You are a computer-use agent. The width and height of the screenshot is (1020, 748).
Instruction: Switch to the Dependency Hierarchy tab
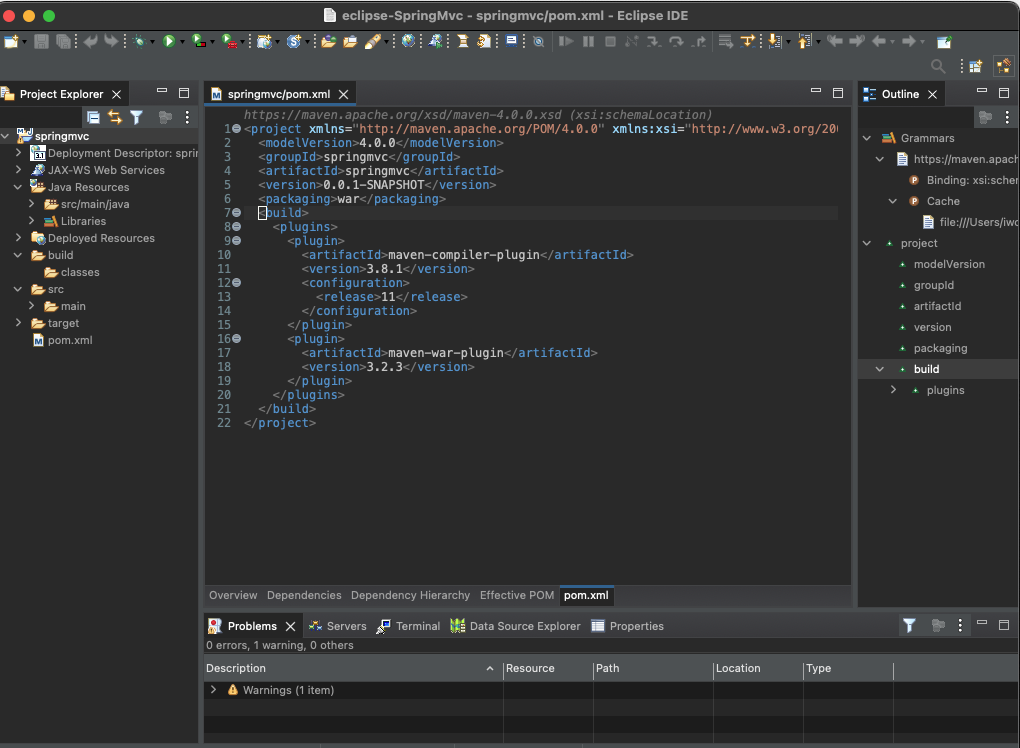(x=410, y=595)
